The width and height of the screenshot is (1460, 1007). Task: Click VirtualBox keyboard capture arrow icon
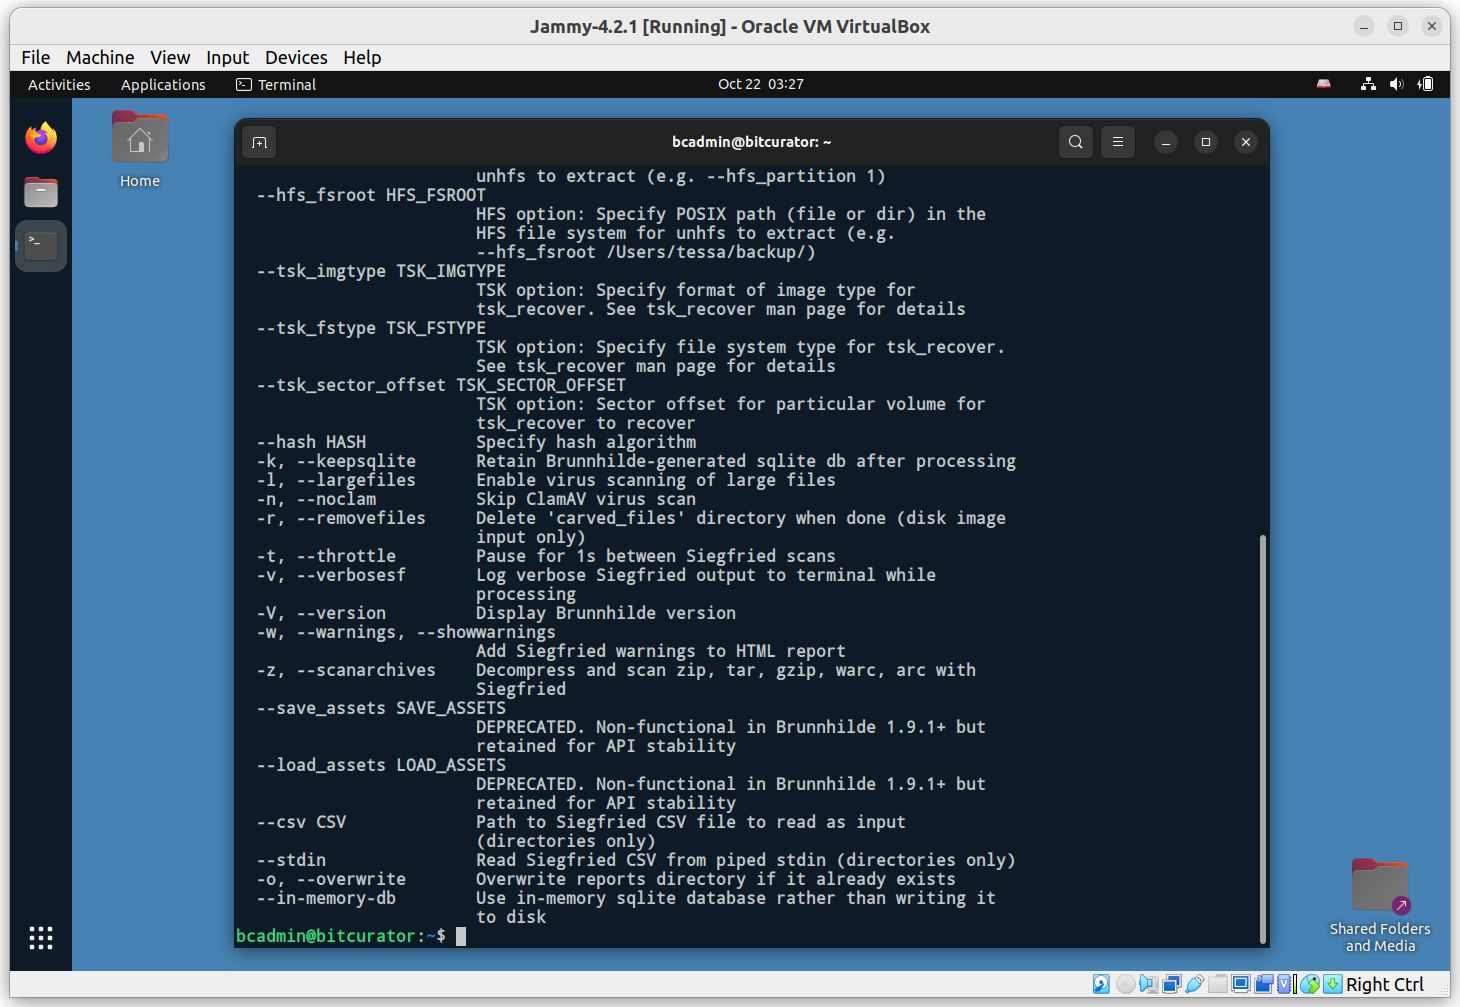coord(1333,984)
